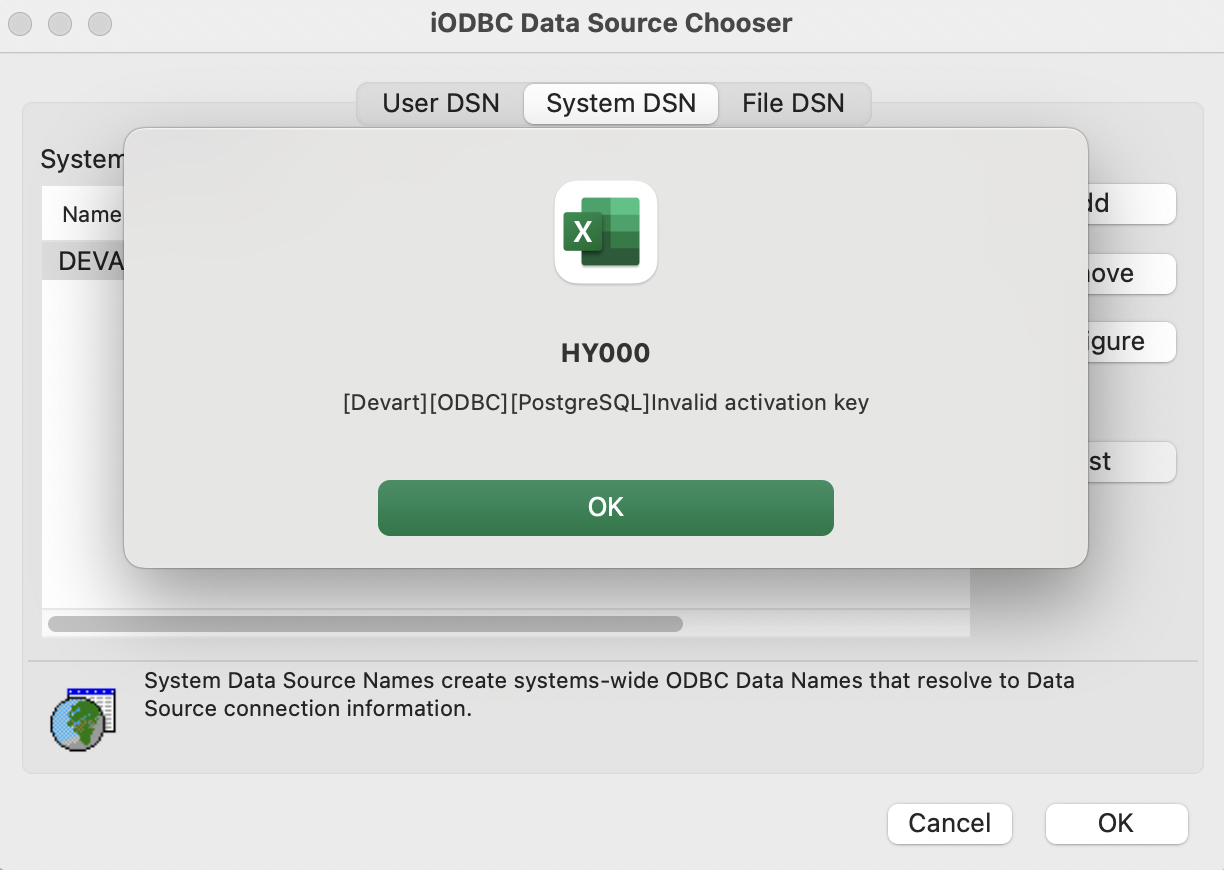Click the window zoom button in title bar

click(x=100, y=22)
